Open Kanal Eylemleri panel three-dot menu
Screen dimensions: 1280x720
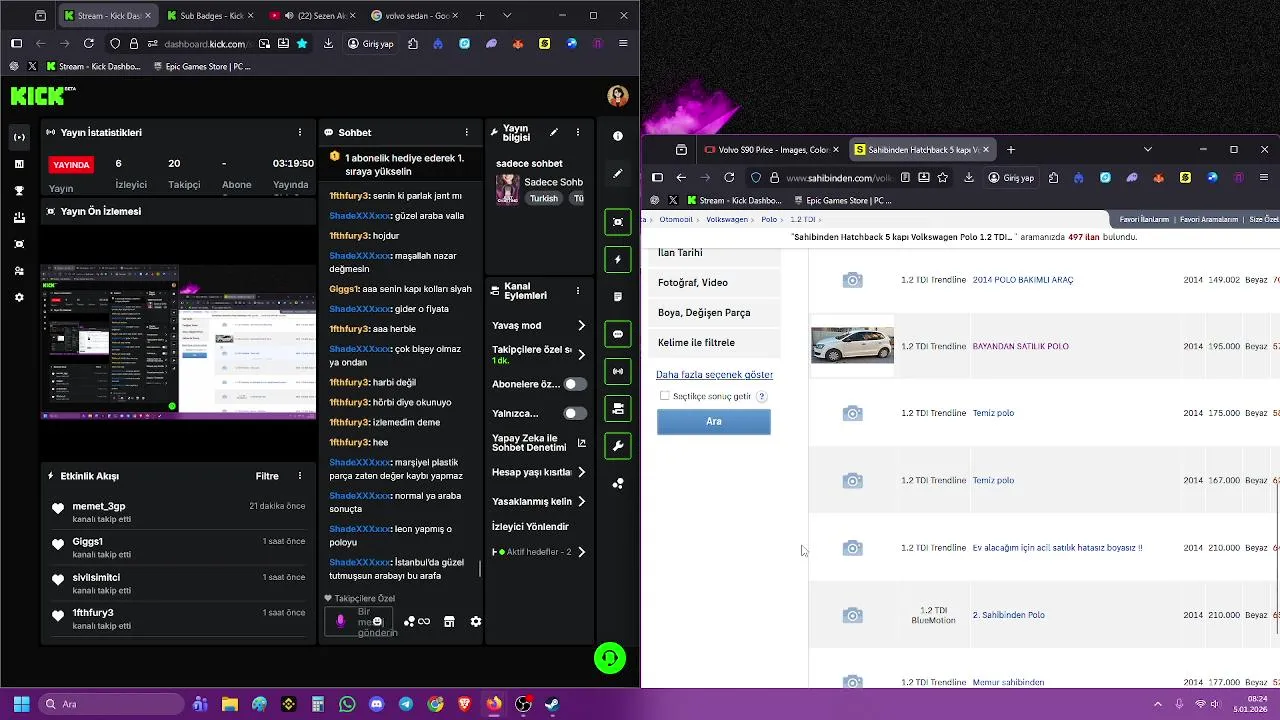coord(577,291)
